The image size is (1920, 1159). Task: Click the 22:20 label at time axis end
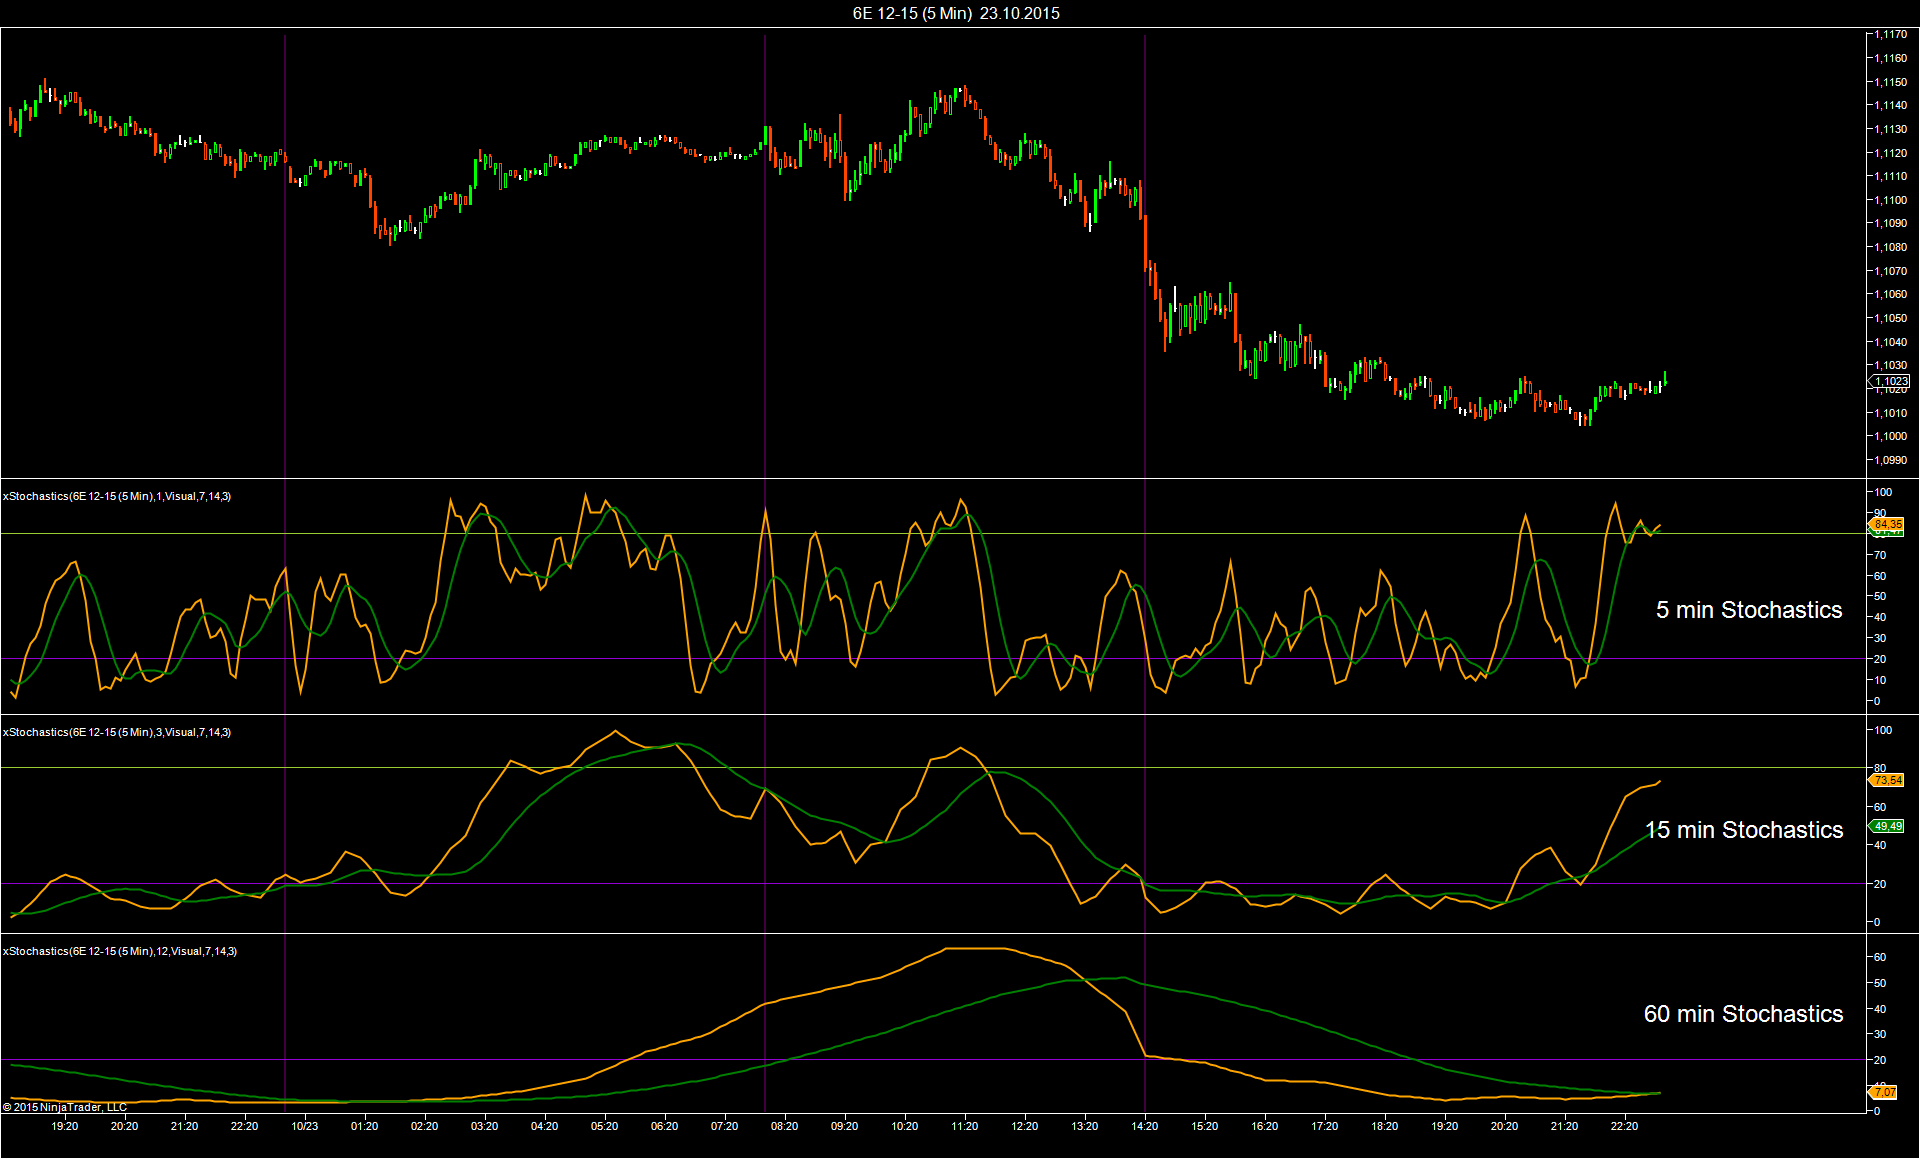tap(1624, 1126)
